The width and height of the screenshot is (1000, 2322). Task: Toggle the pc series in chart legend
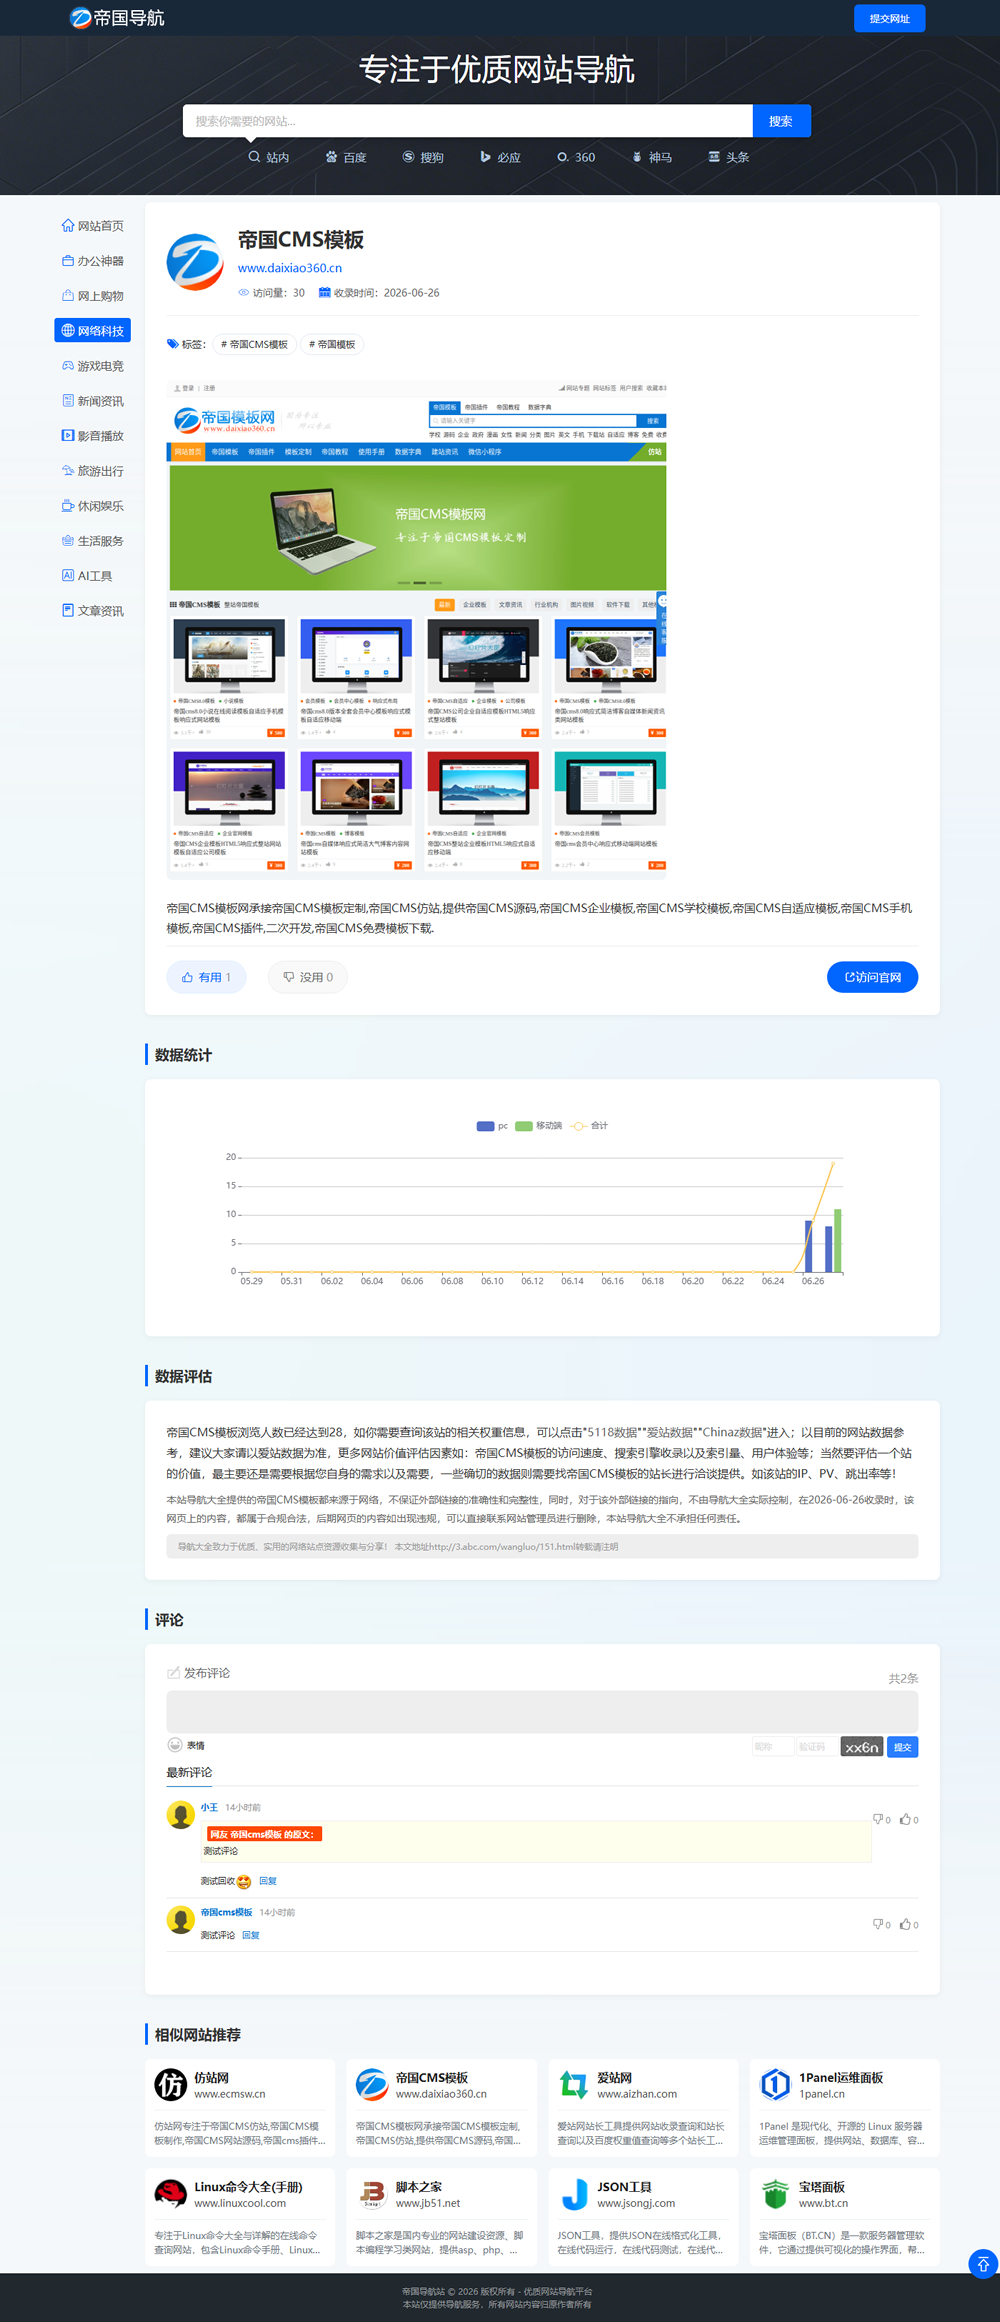(493, 1126)
